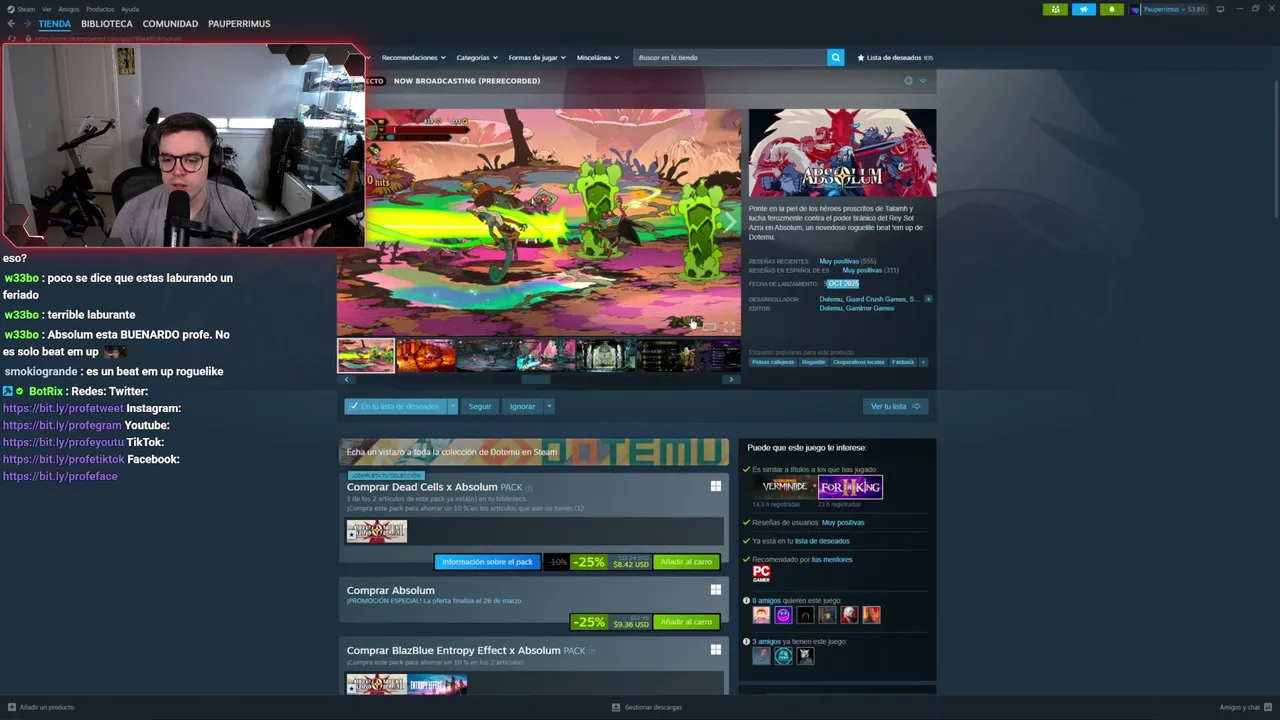Open the green notifications bell

pos(1112,9)
